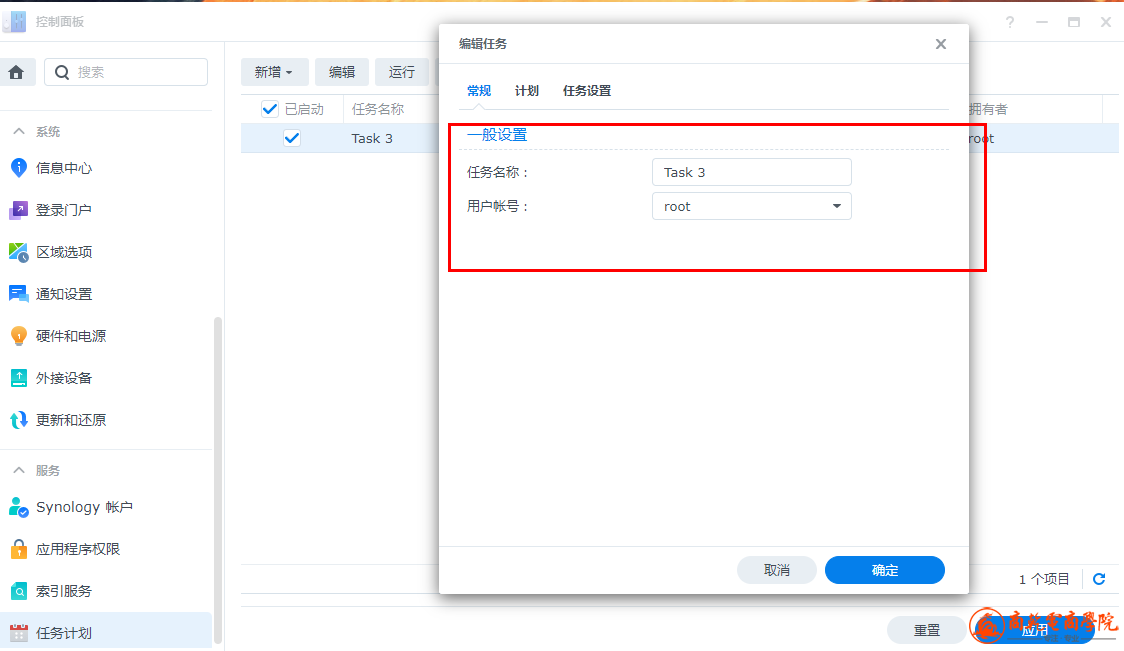1124x651 pixels.
Task: Click the 任务名称 input field
Action: point(751,172)
